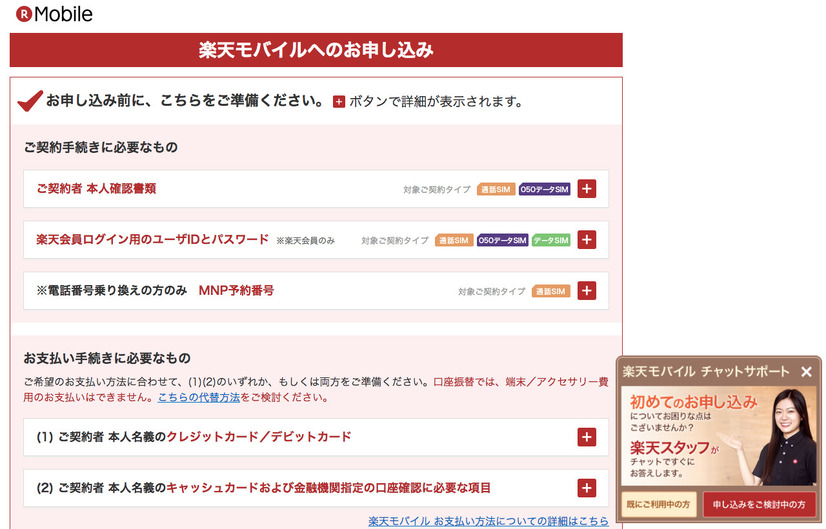Click クレジットカード／デビットカード red text
Image resolution: width=826 pixels, height=529 pixels.
259,437
